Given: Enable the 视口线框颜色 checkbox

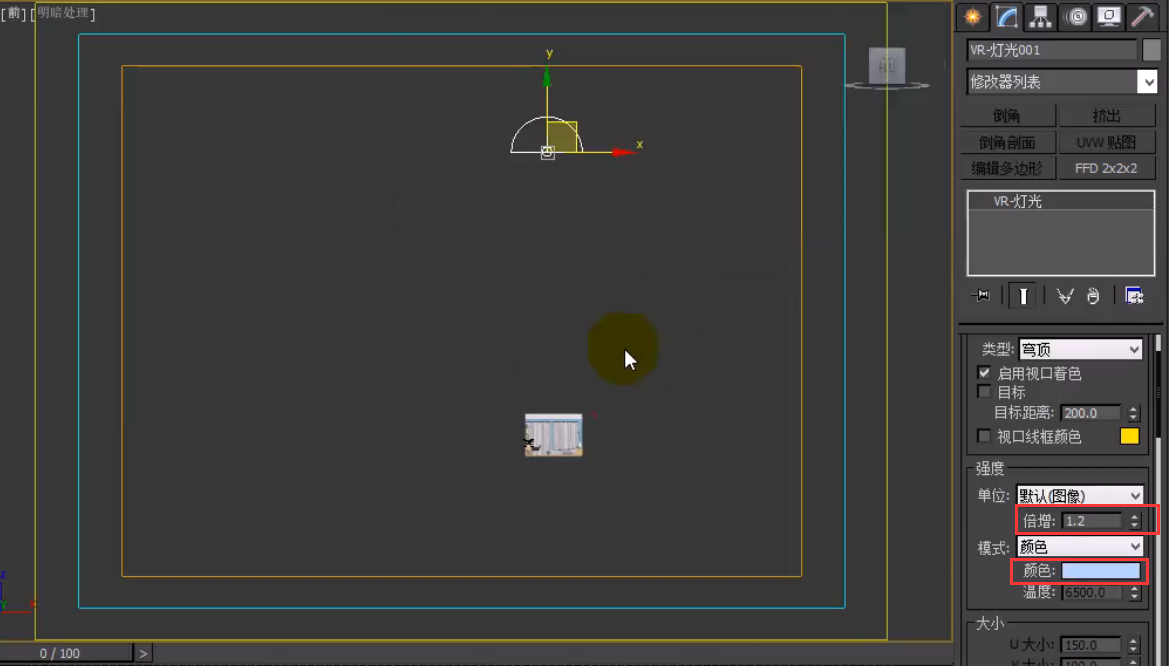Looking at the screenshot, I should pyautogui.click(x=984, y=436).
